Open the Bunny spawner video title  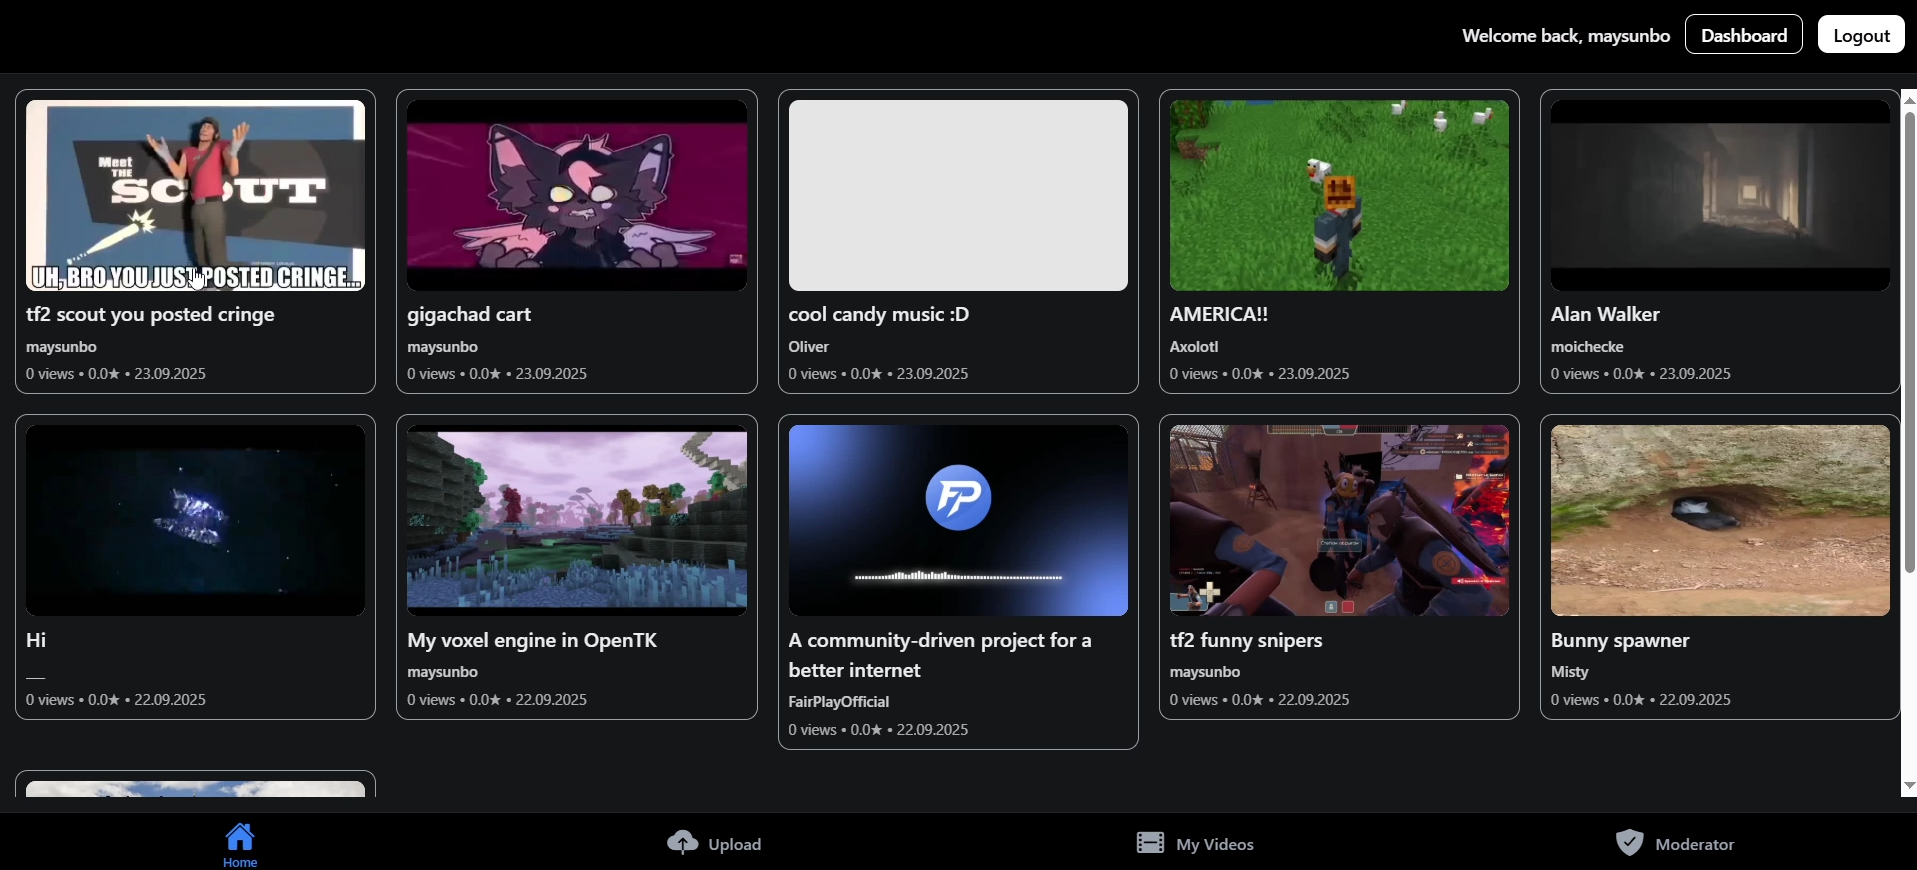1620,640
